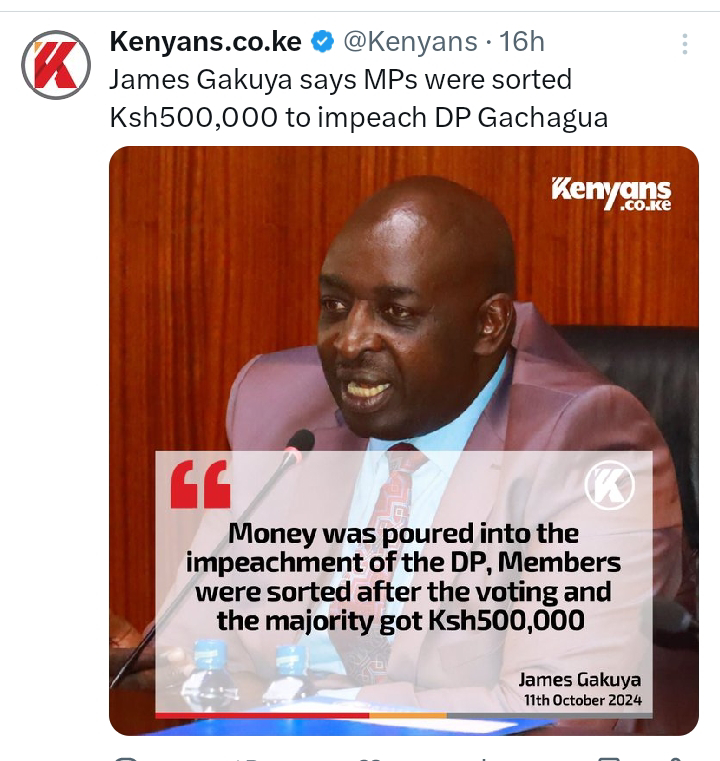Image resolution: width=720 pixels, height=761 pixels.
Task: Click the white Kenyans.co.ke watermark in photo
Action: pyautogui.click(x=611, y=194)
